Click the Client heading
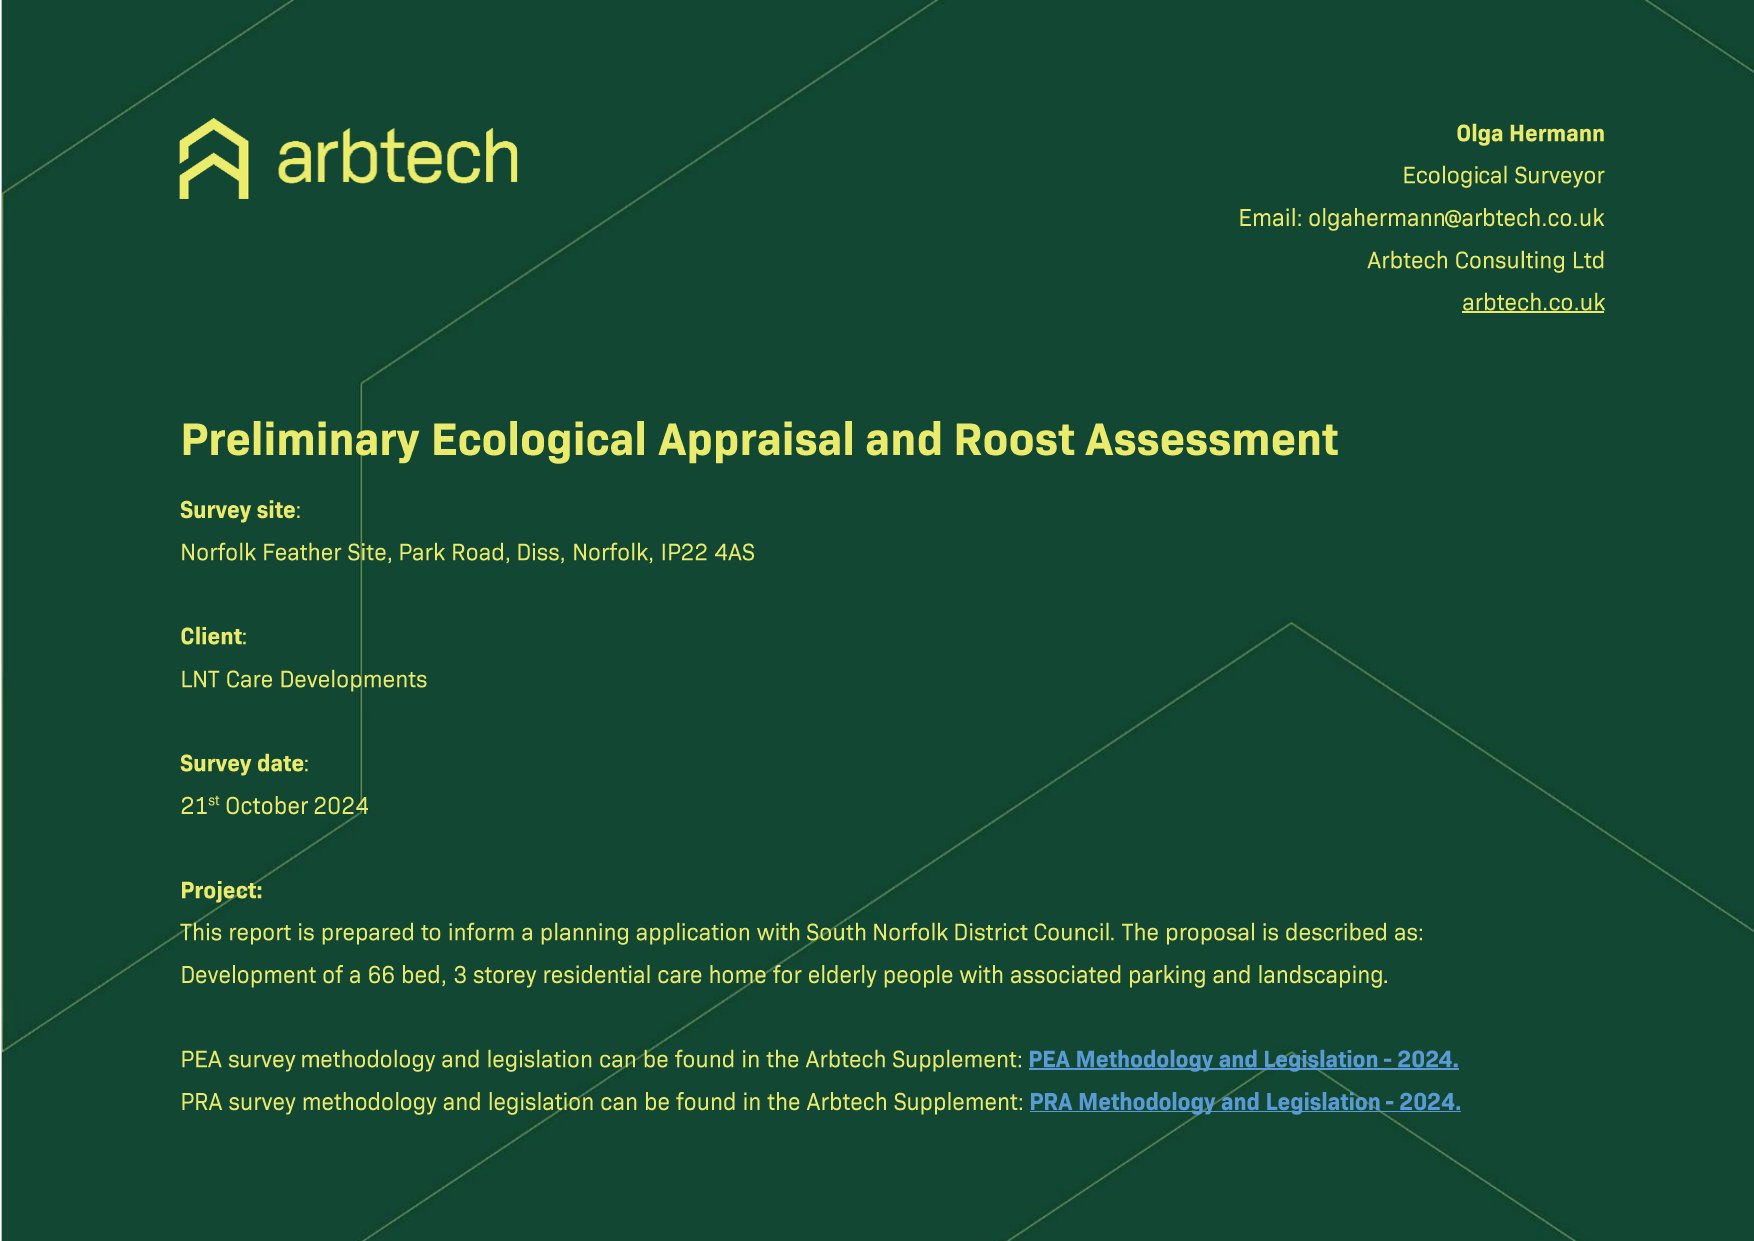The image size is (1754, 1241). coord(212,637)
